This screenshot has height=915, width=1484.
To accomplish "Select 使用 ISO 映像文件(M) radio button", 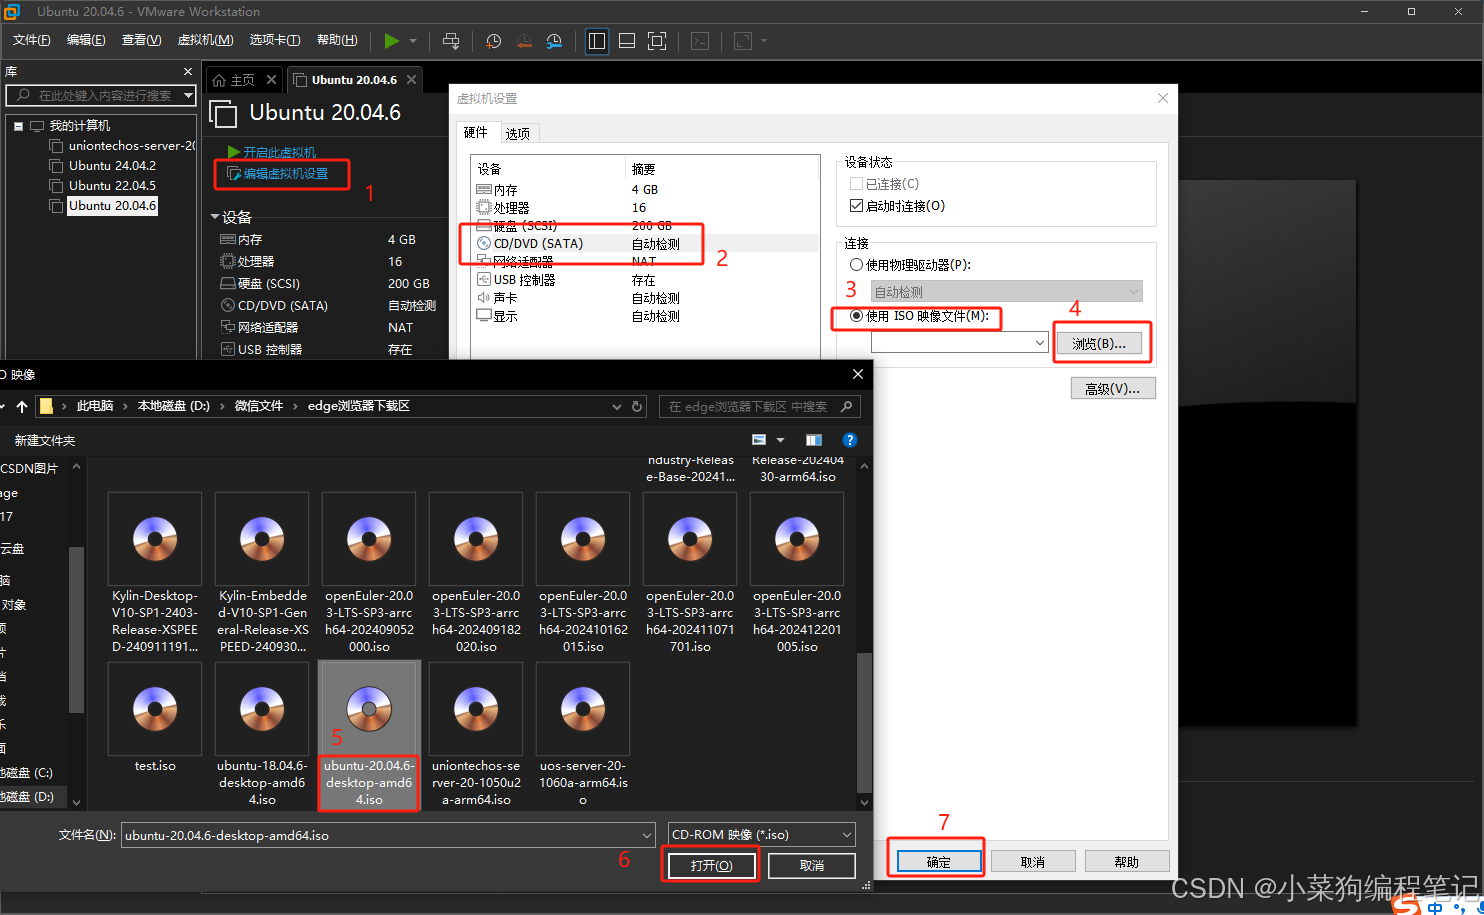I will click(856, 316).
